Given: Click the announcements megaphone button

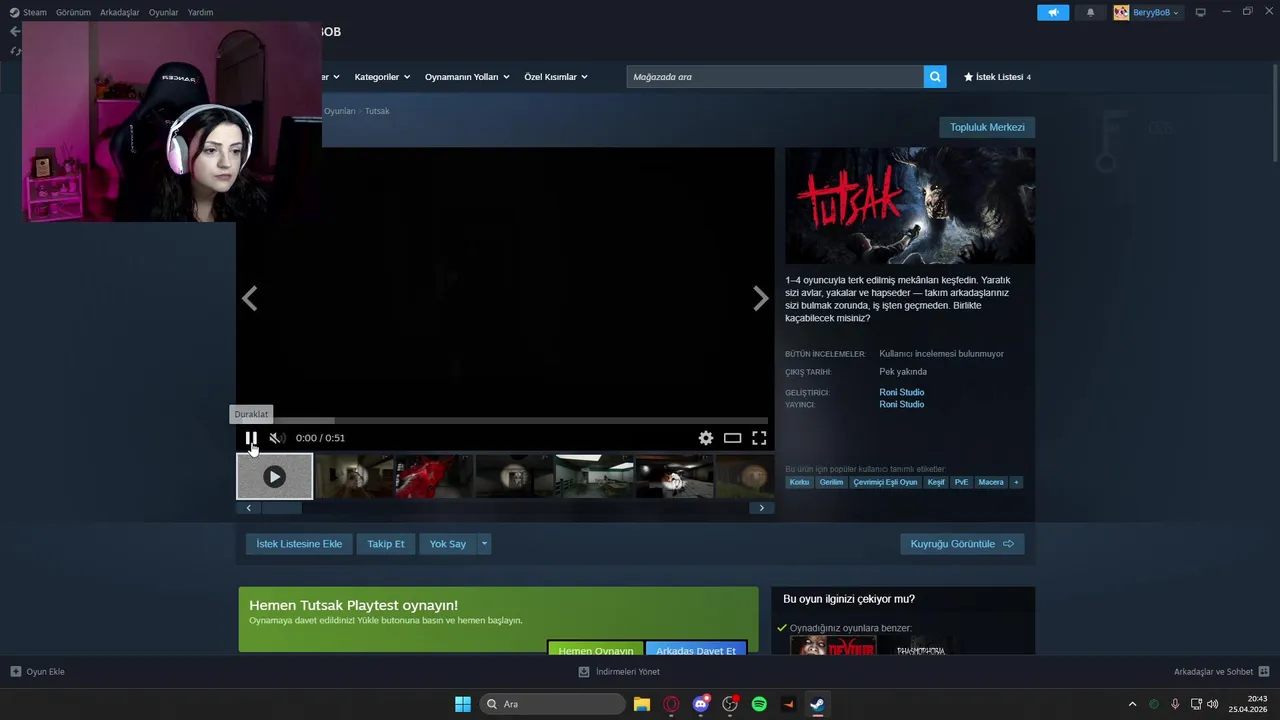Looking at the screenshot, I should pyautogui.click(x=1053, y=12).
